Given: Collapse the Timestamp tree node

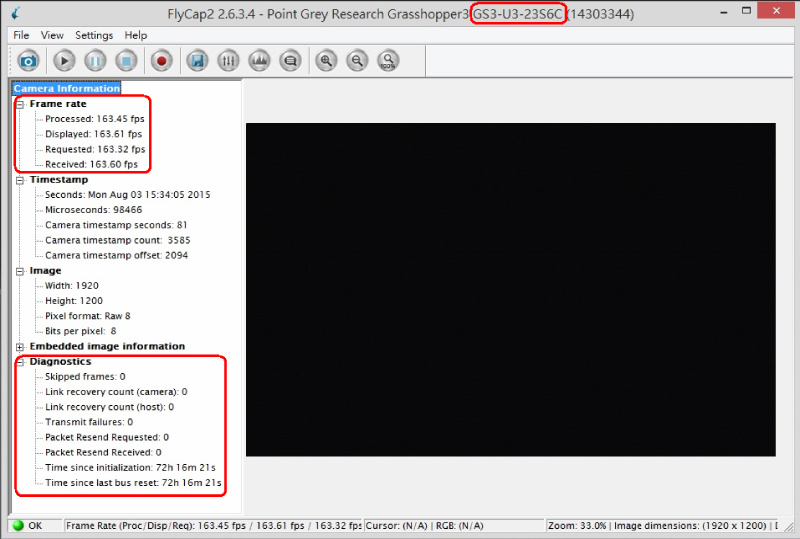Looking at the screenshot, I should (x=20, y=180).
